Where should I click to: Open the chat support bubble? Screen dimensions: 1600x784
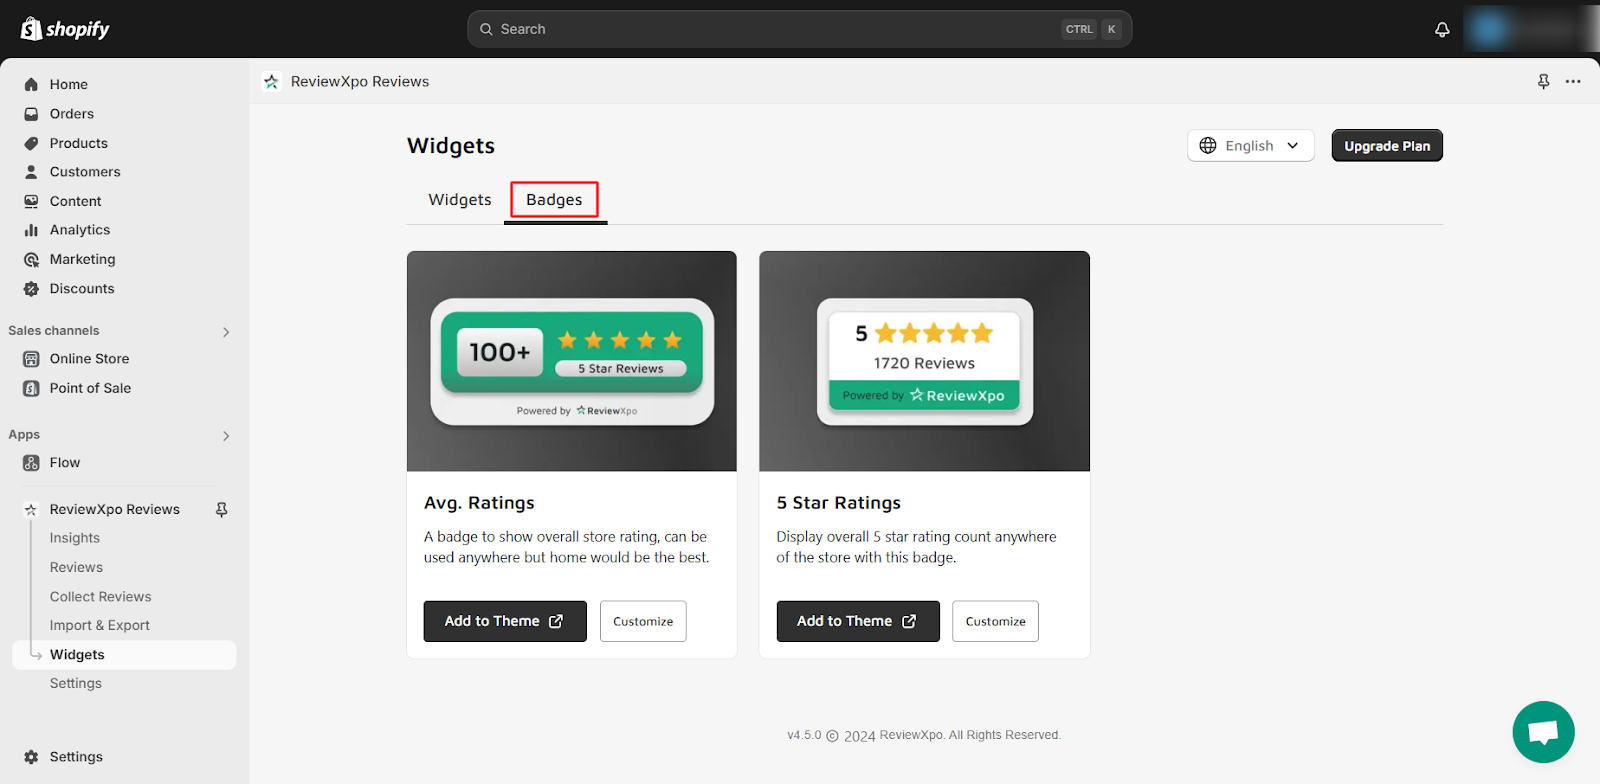pyautogui.click(x=1543, y=732)
